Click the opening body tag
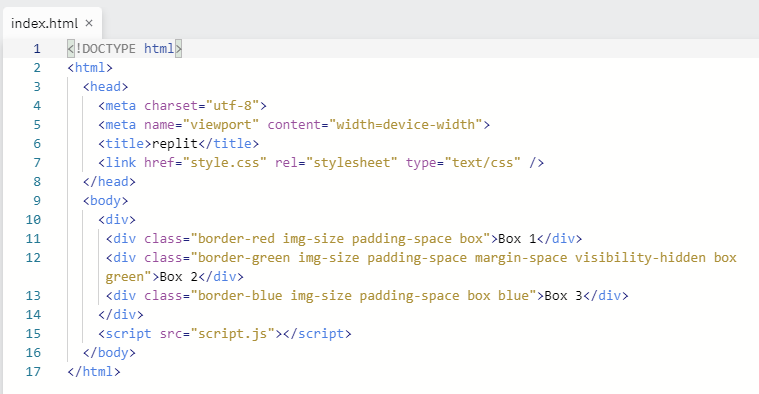 (x=105, y=200)
